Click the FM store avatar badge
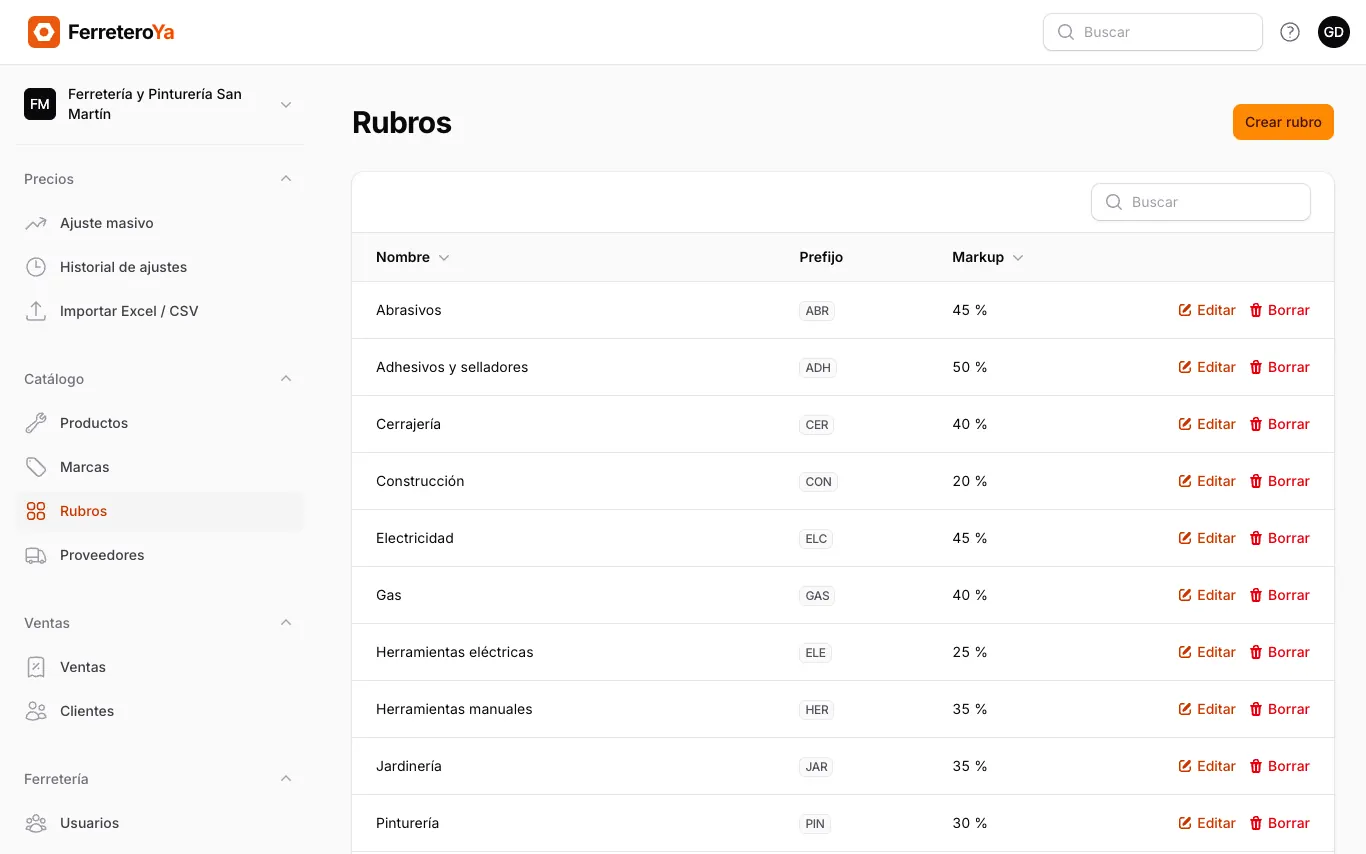This screenshot has height=854, width=1366. click(x=40, y=104)
